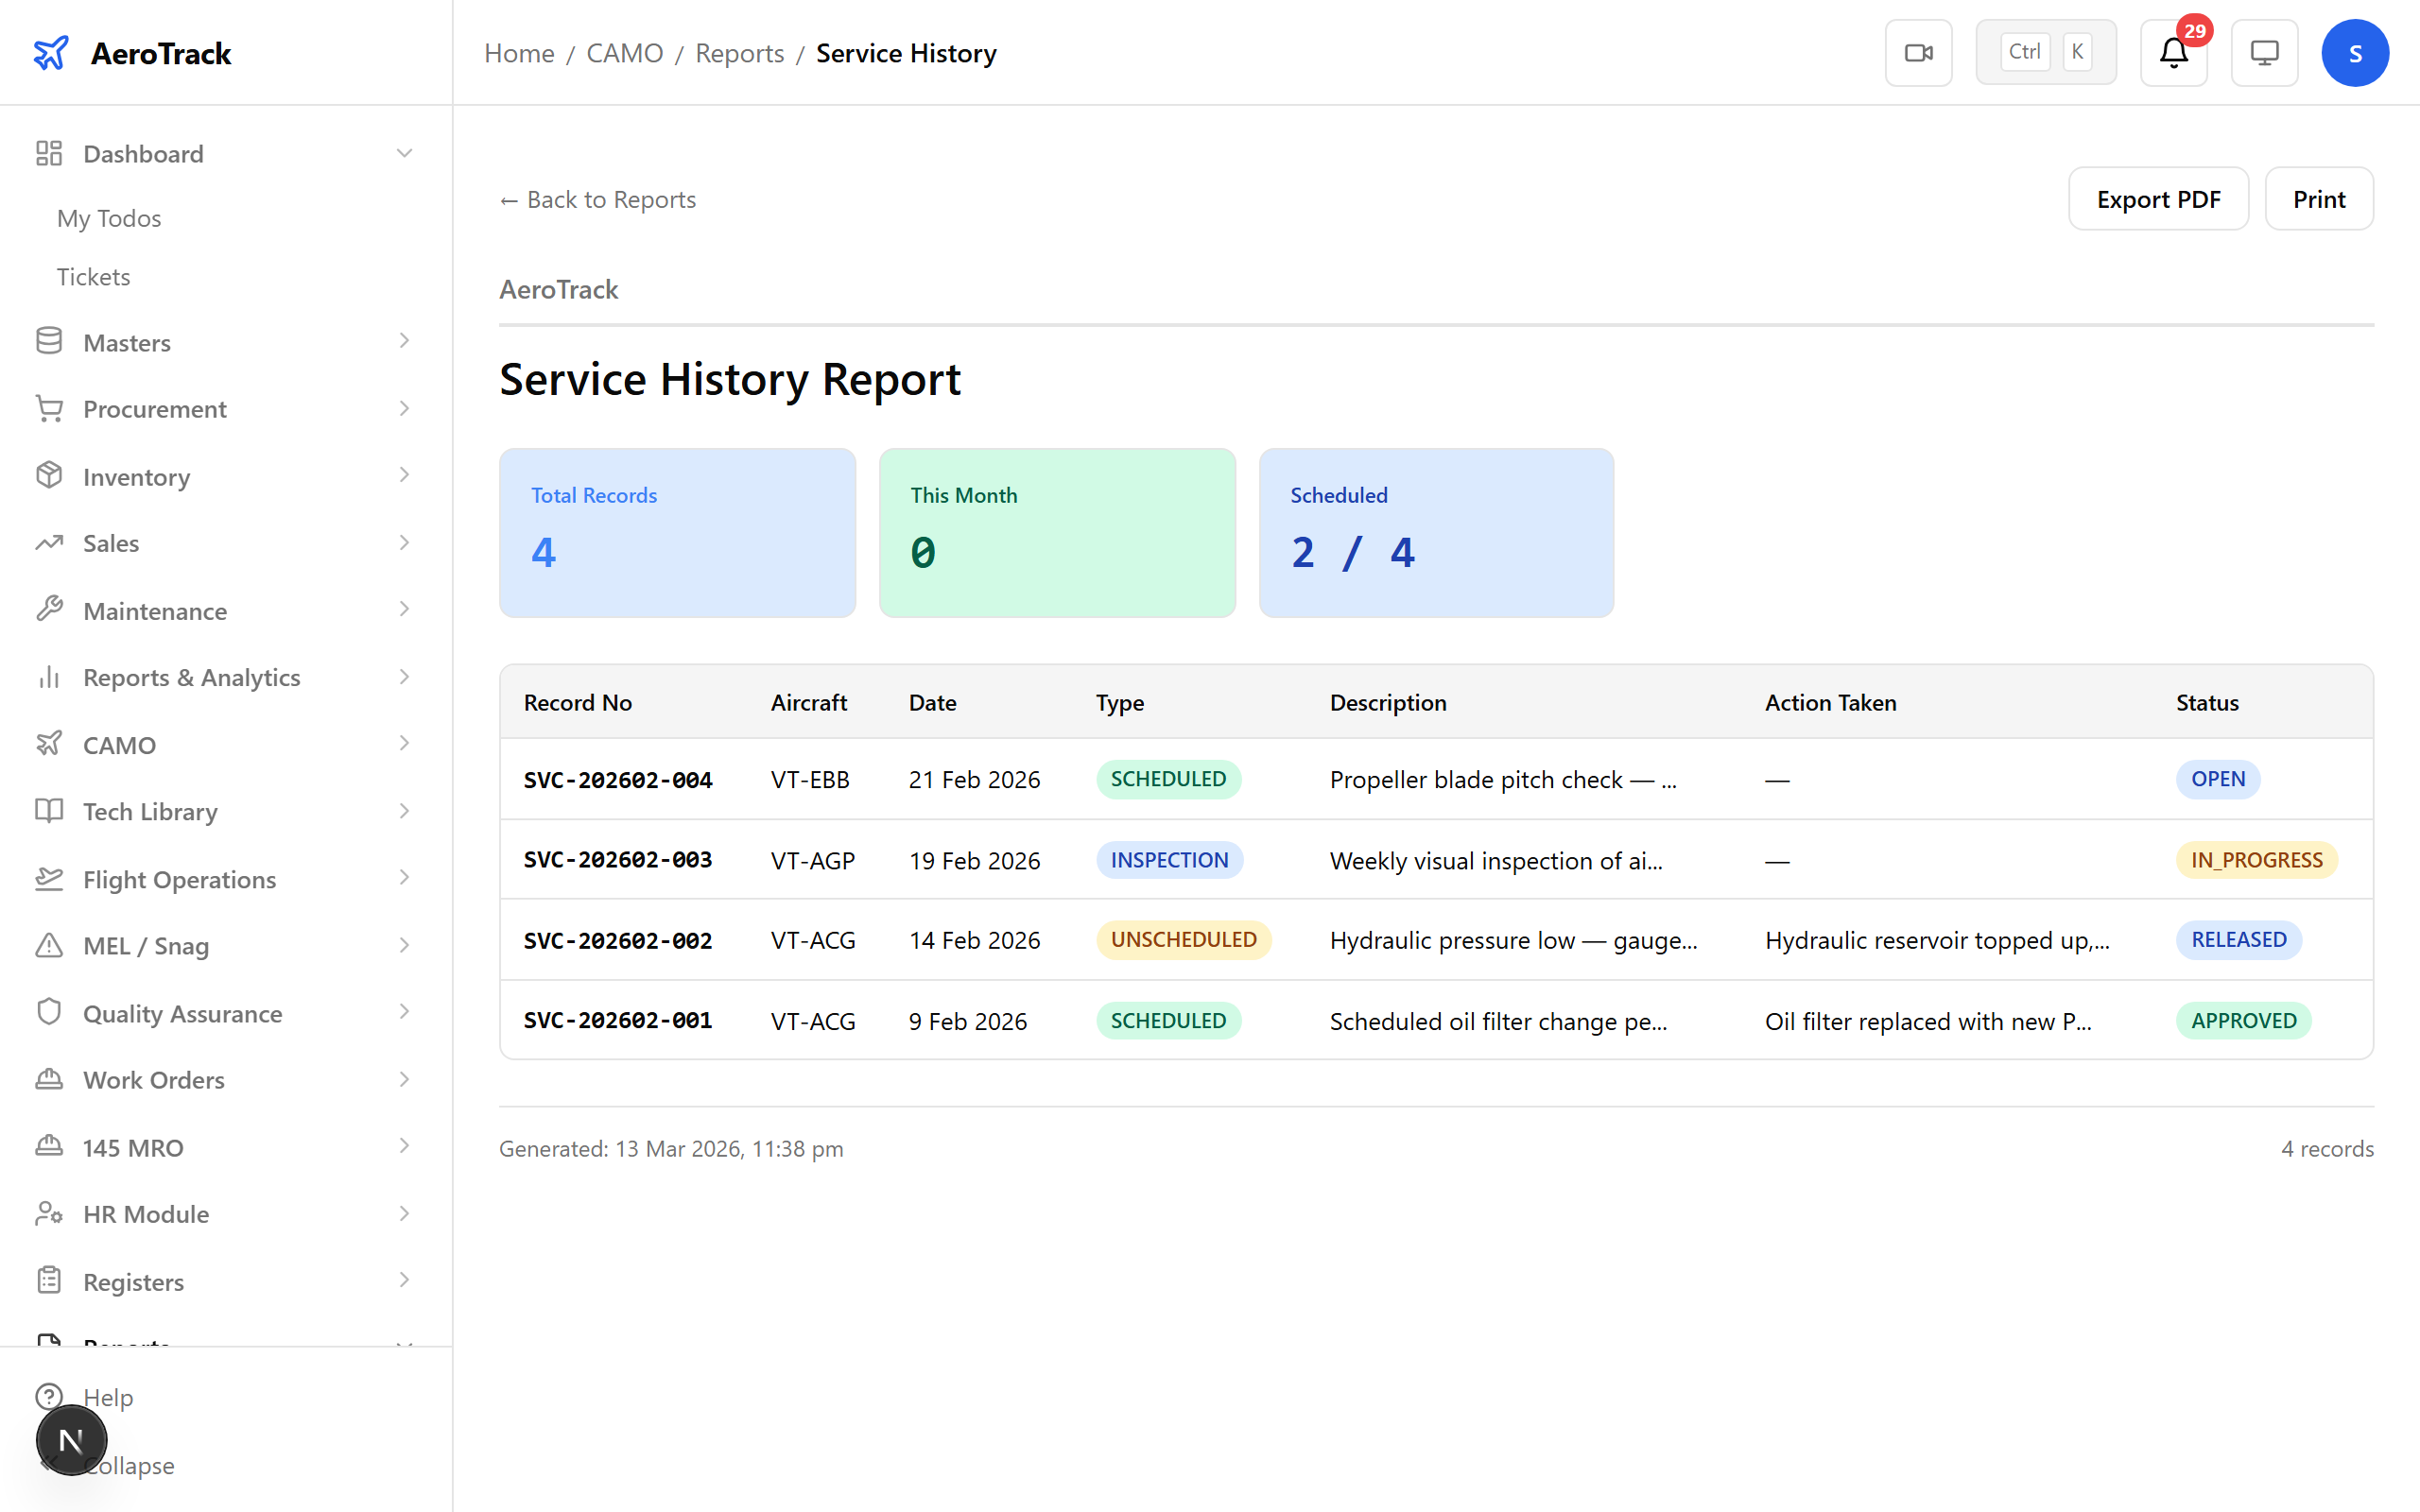Open the CAMO airplane module icon

pos(49,744)
